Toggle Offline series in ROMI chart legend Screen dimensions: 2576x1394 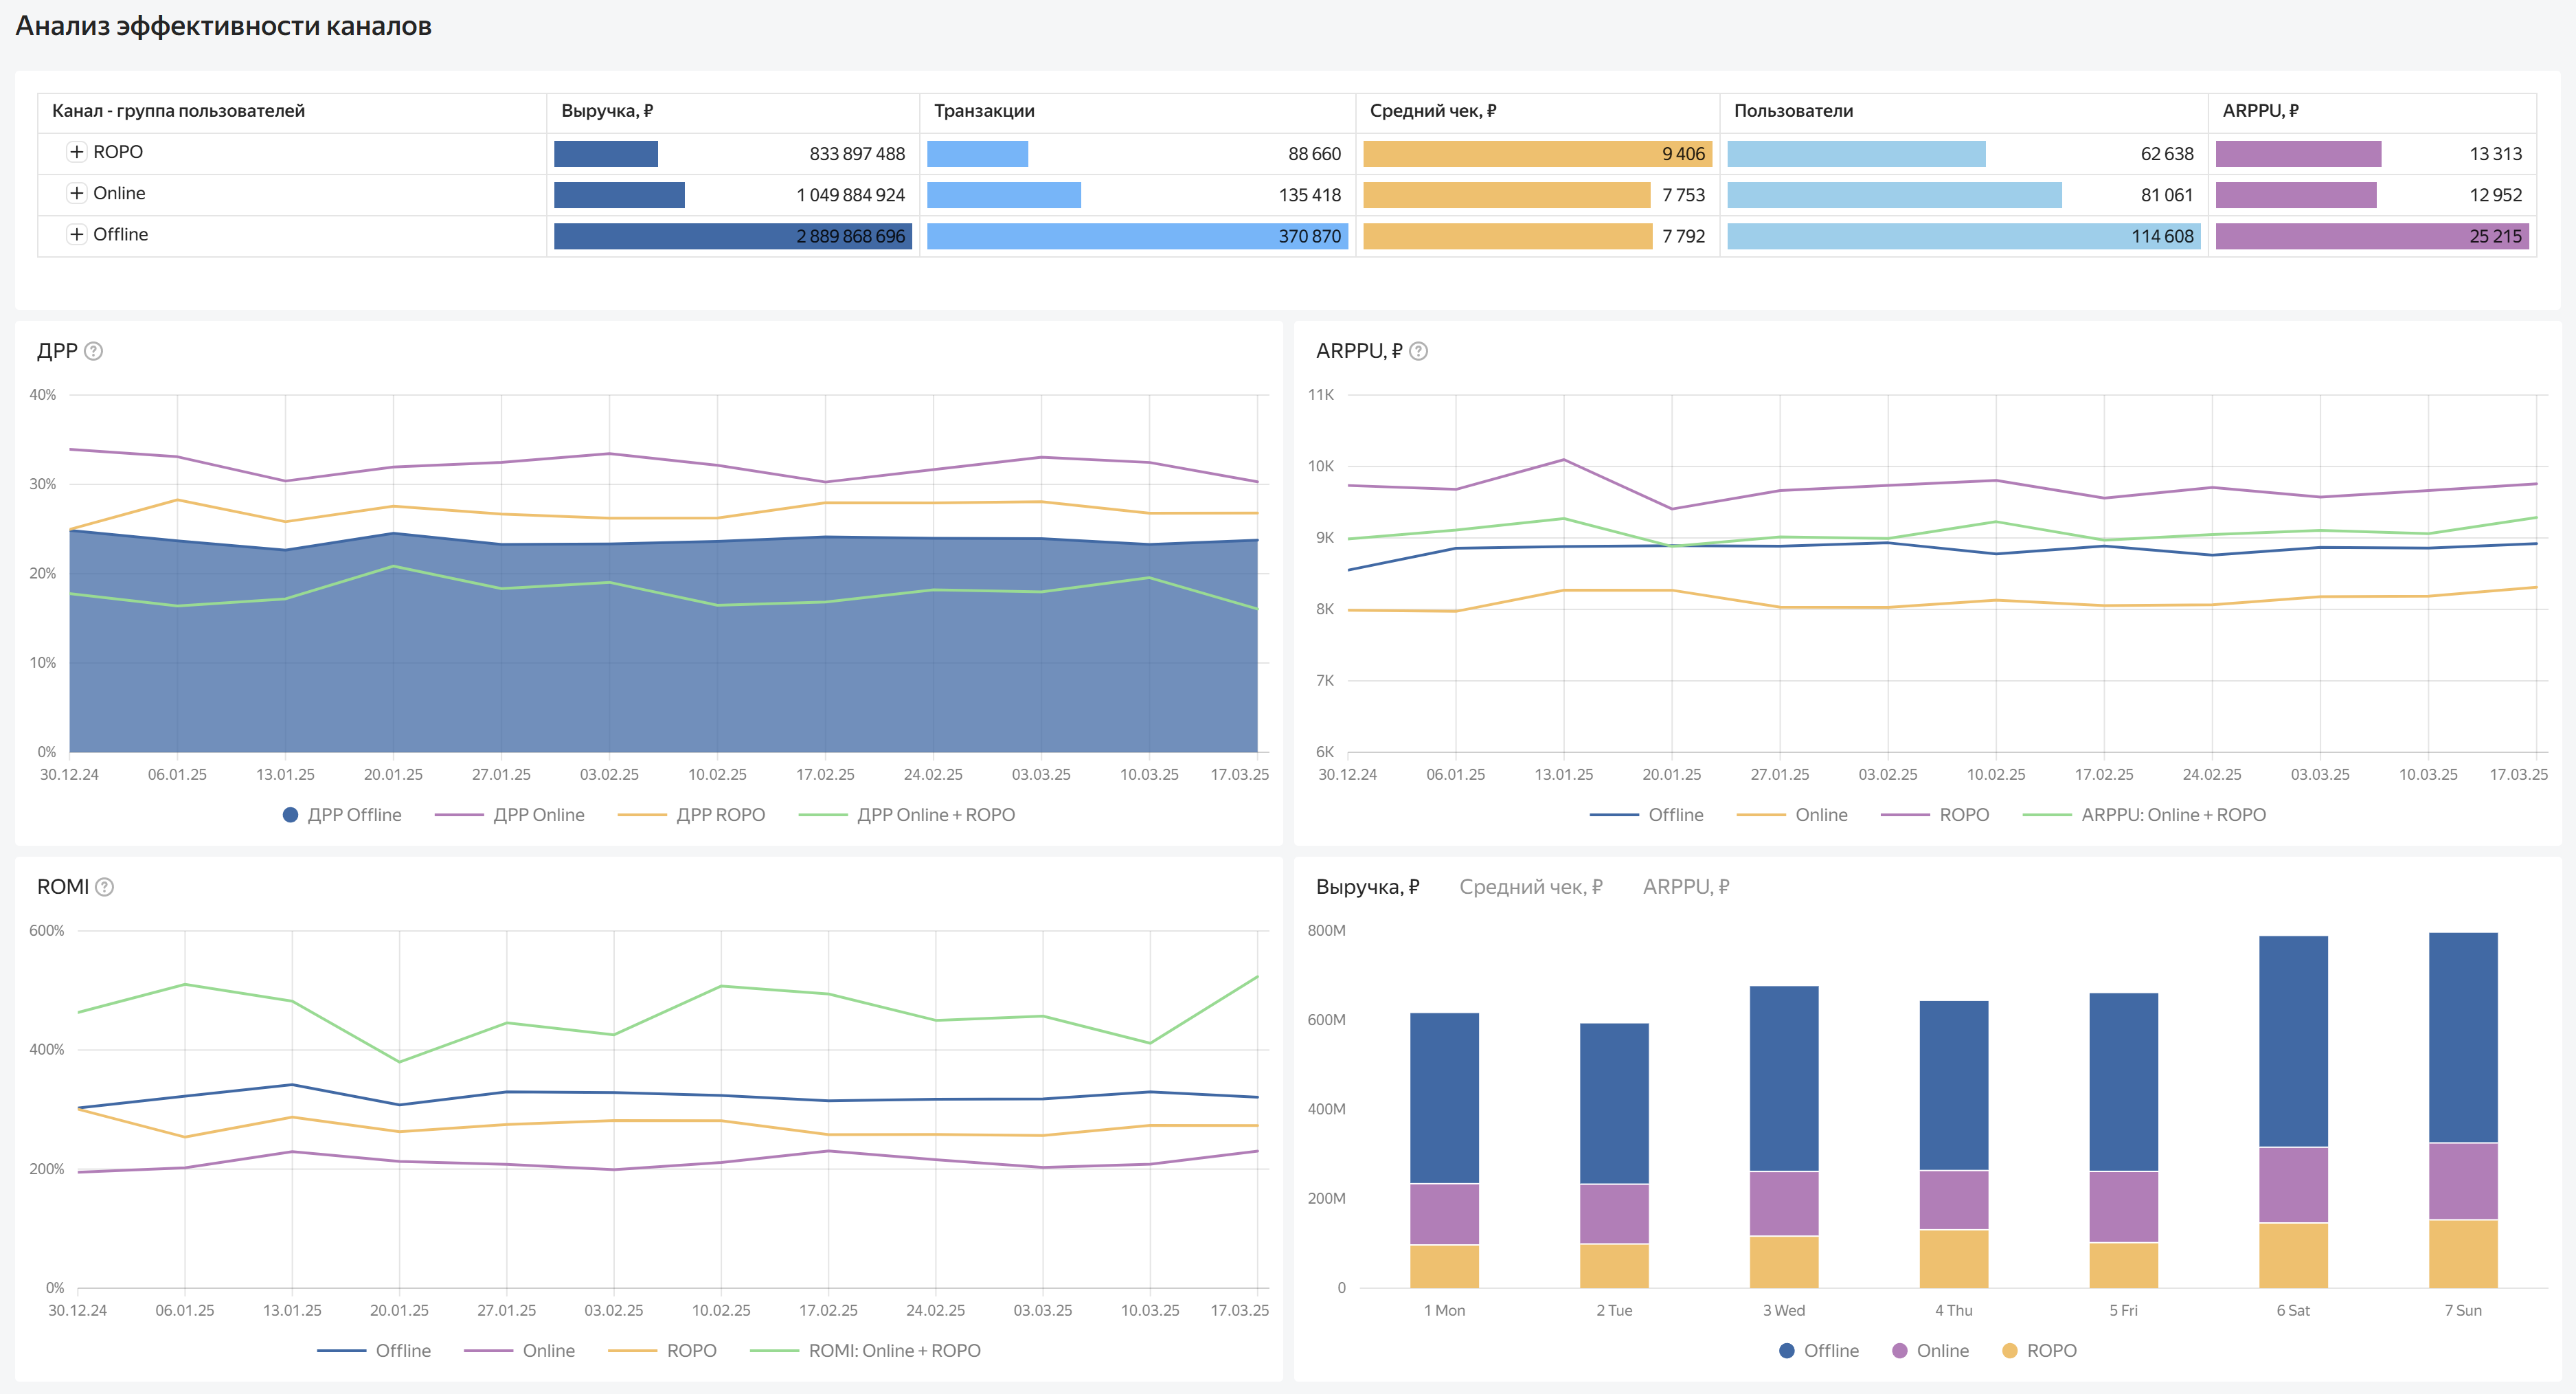pos(374,1351)
